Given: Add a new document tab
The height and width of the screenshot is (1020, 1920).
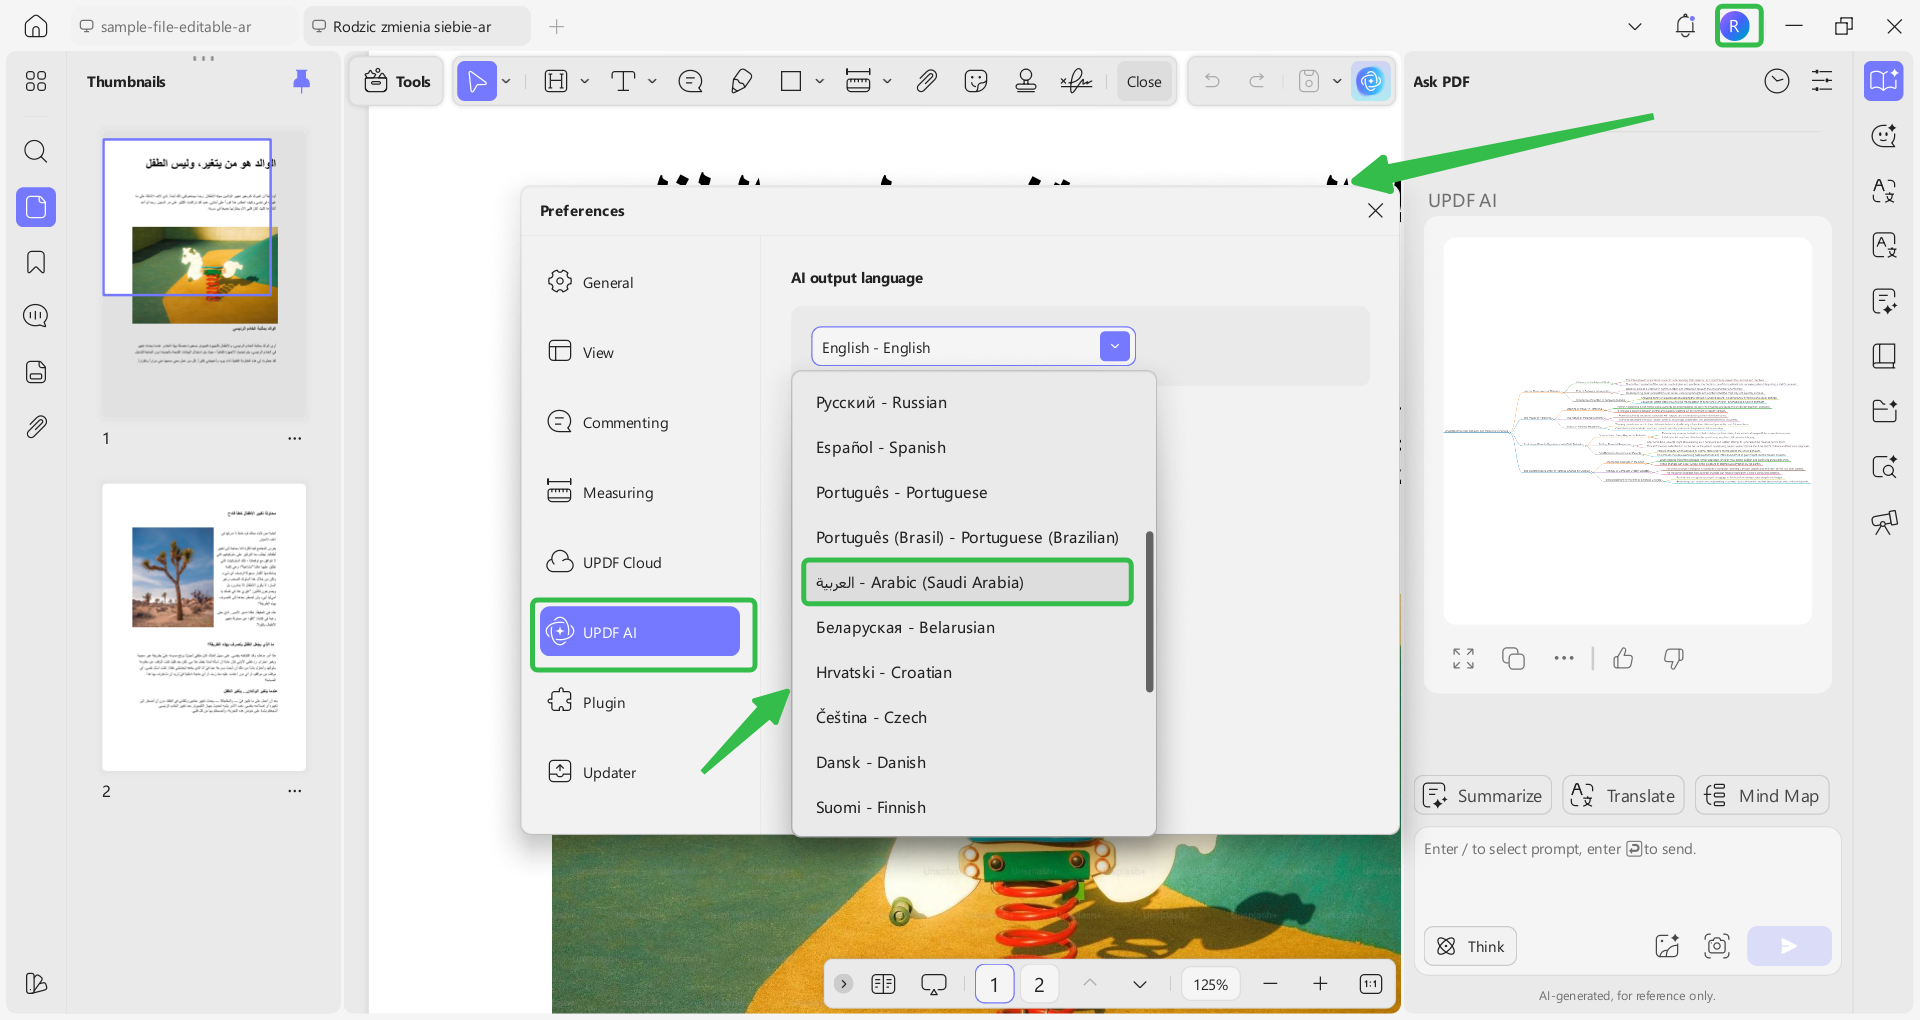Looking at the screenshot, I should click(x=557, y=26).
